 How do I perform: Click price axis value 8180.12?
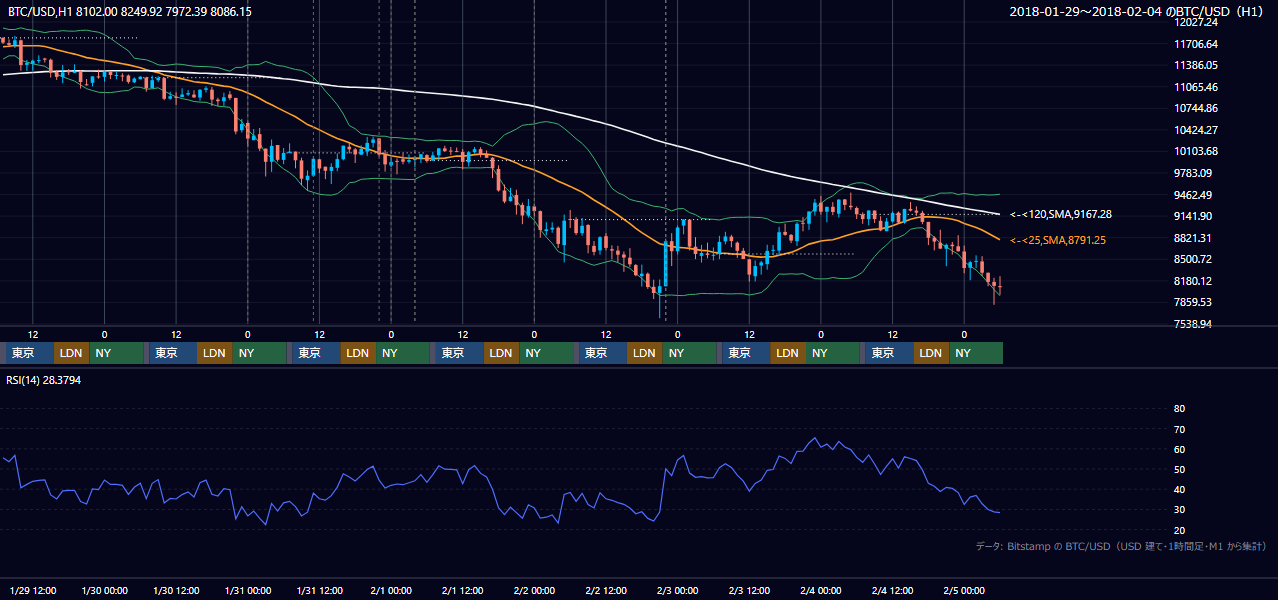(1195, 281)
